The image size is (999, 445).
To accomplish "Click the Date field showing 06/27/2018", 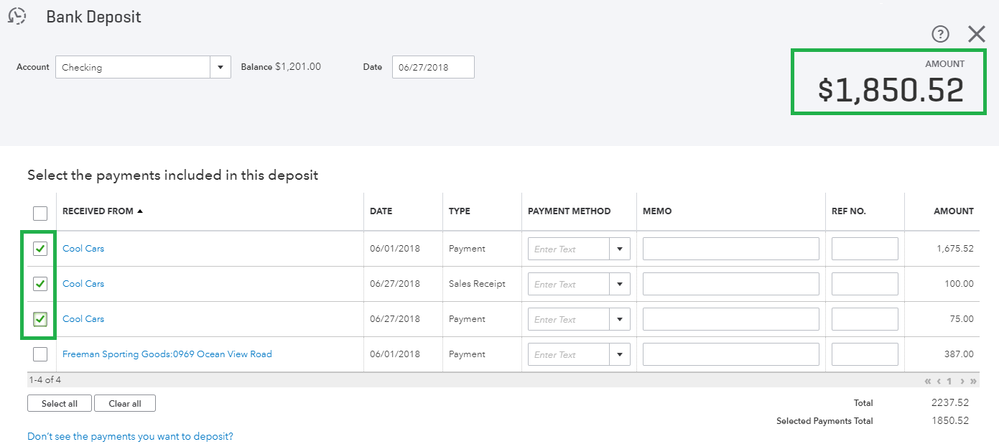I will (x=432, y=68).
